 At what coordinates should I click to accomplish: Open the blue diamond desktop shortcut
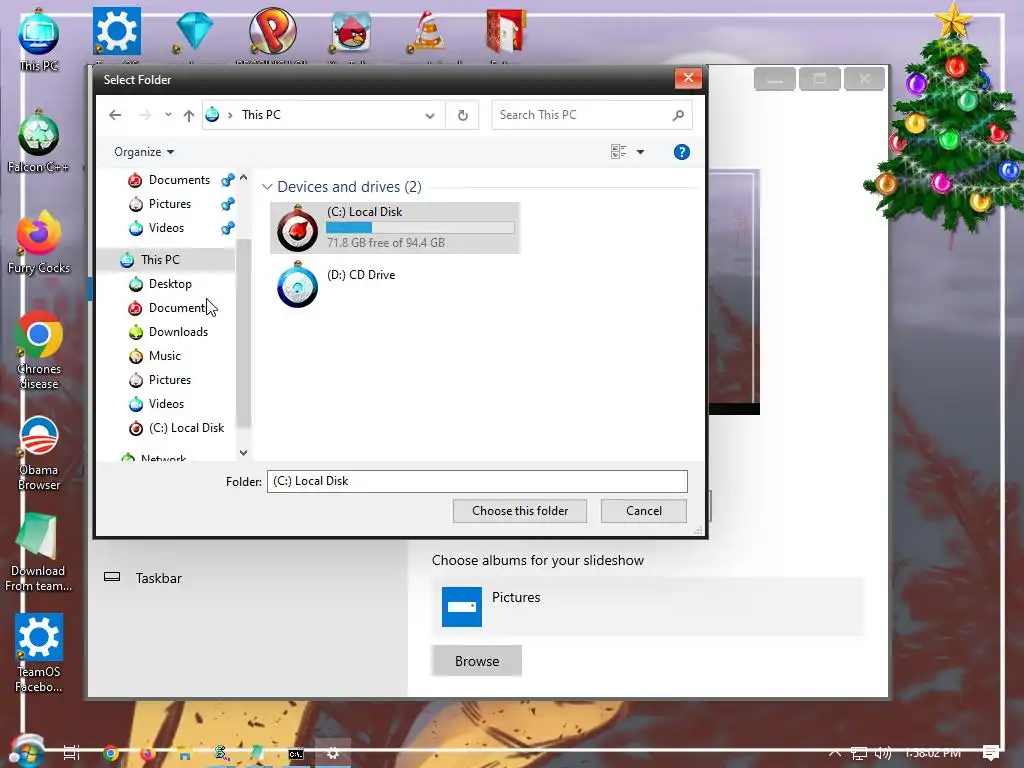click(195, 31)
